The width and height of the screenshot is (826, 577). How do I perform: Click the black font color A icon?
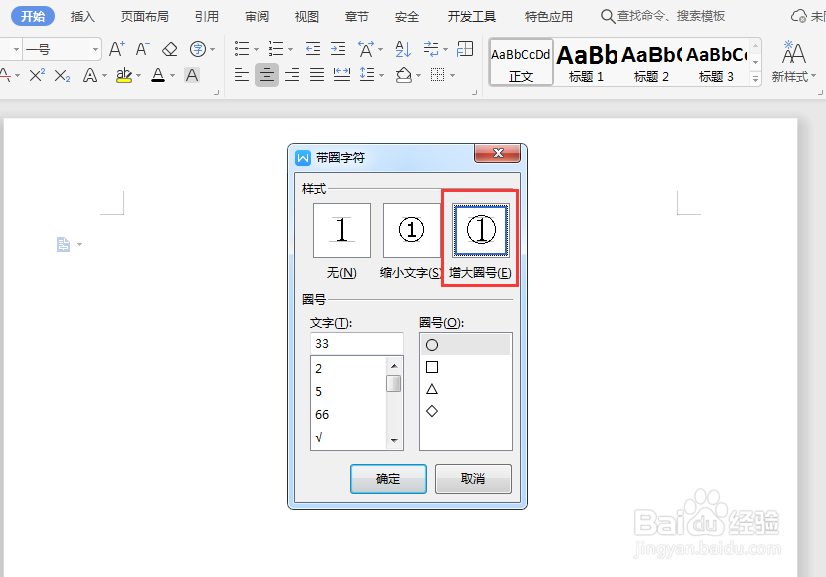[158, 75]
